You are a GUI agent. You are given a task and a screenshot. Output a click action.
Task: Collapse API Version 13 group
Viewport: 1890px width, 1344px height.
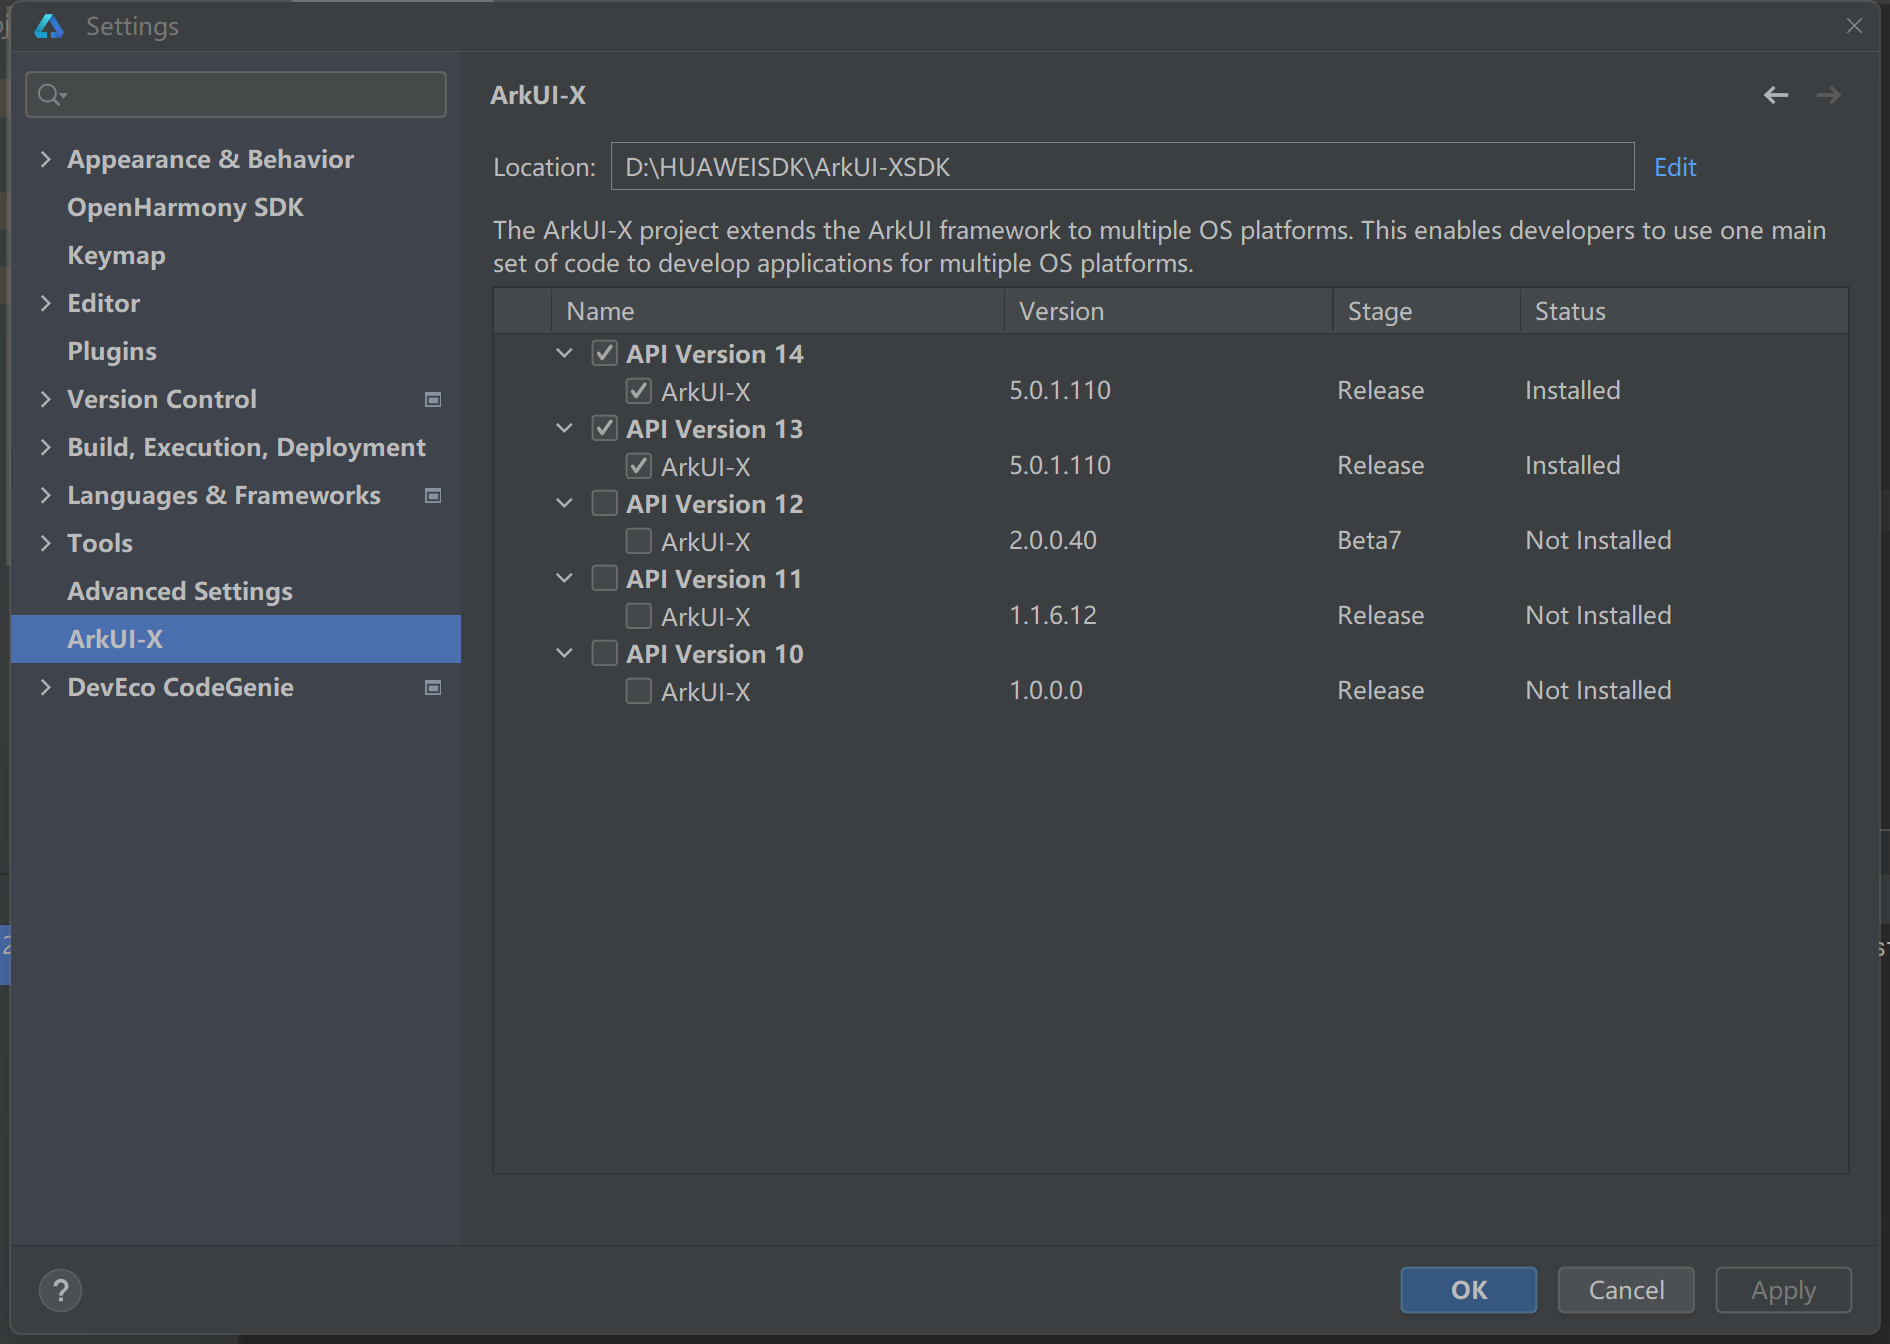[x=564, y=428]
